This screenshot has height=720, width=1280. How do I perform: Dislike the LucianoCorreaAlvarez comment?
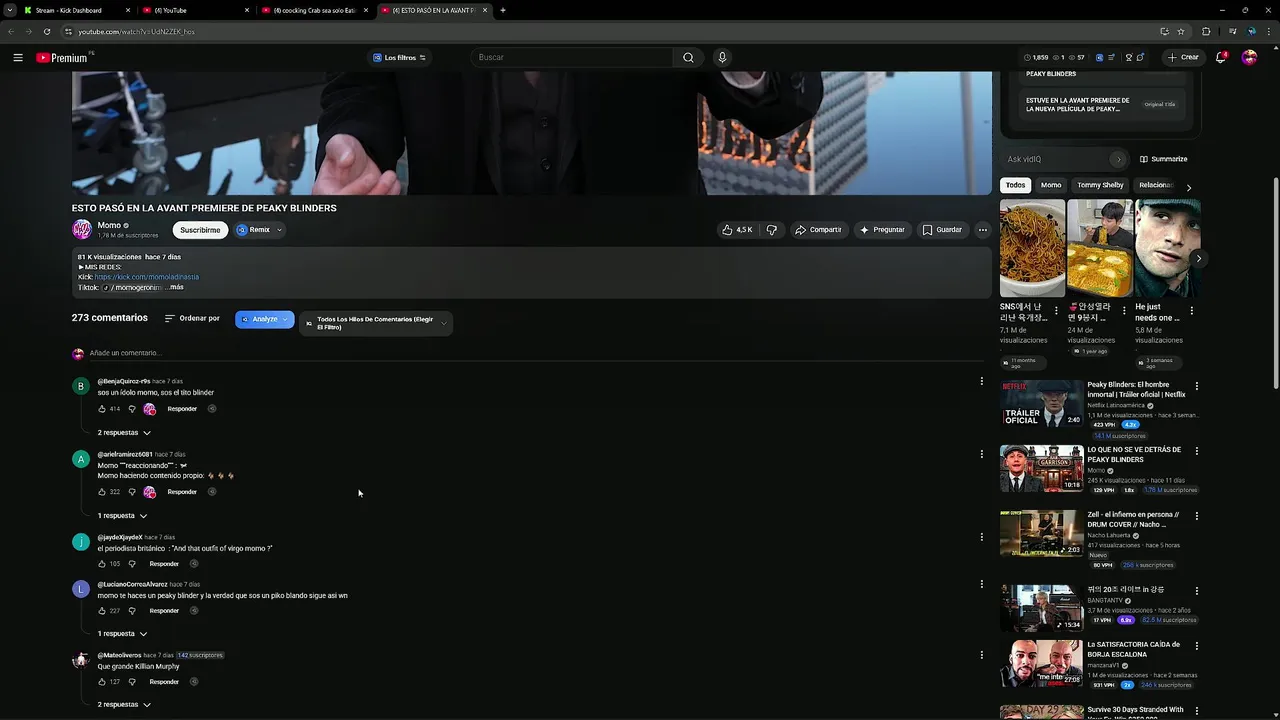131,611
